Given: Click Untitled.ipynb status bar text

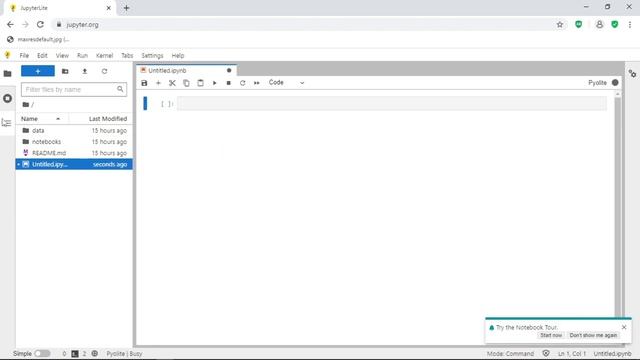Looking at the screenshot, I should (612, 354).
